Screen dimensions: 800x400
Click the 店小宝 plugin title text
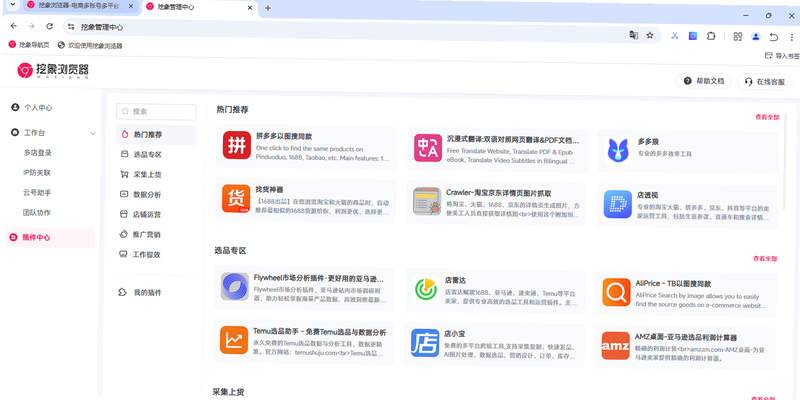coord(454,334)
